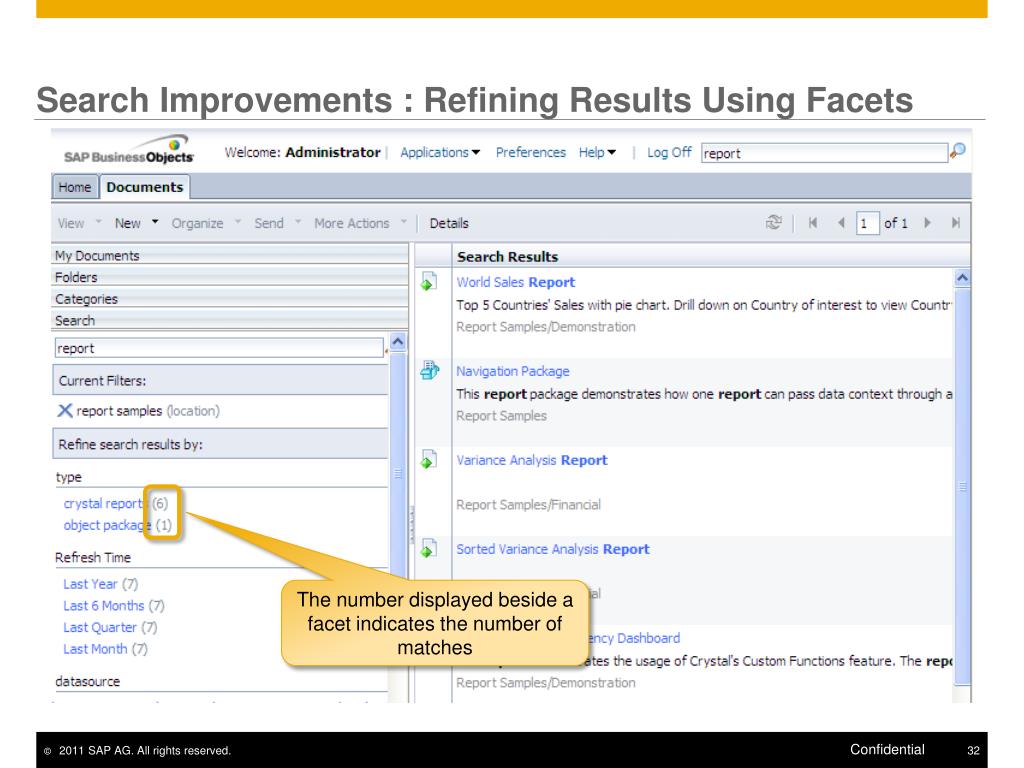Refine by Last Year refresh time

coord(90,583)
